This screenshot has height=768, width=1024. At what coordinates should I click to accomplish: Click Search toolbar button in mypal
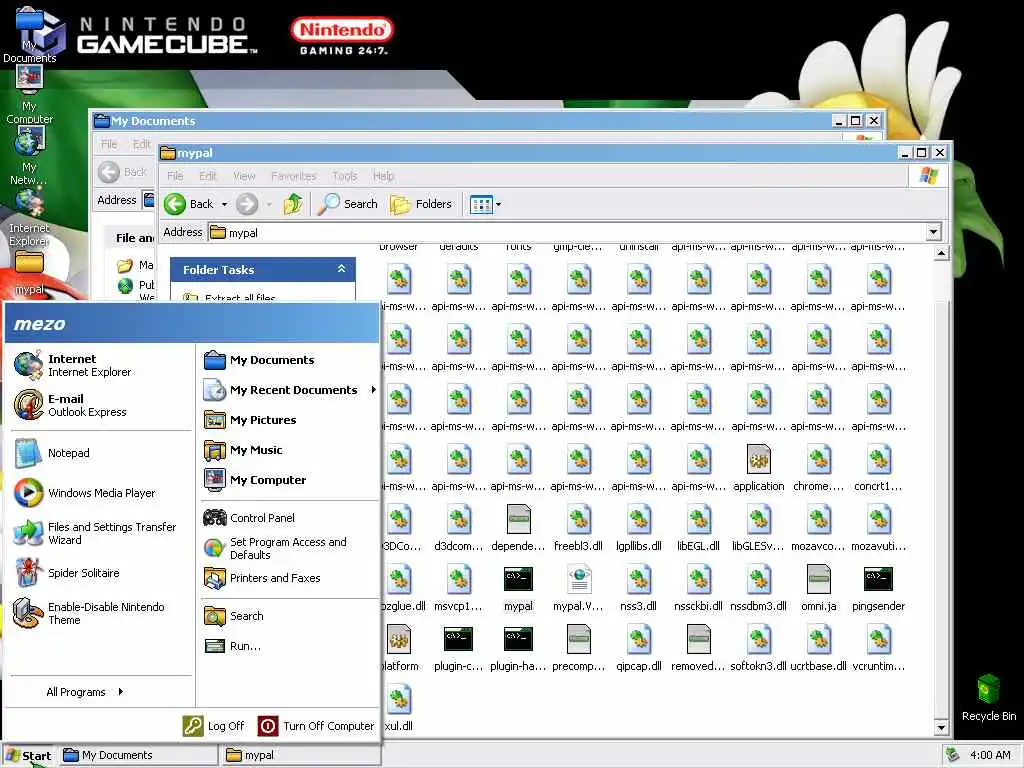pos(348,204)
